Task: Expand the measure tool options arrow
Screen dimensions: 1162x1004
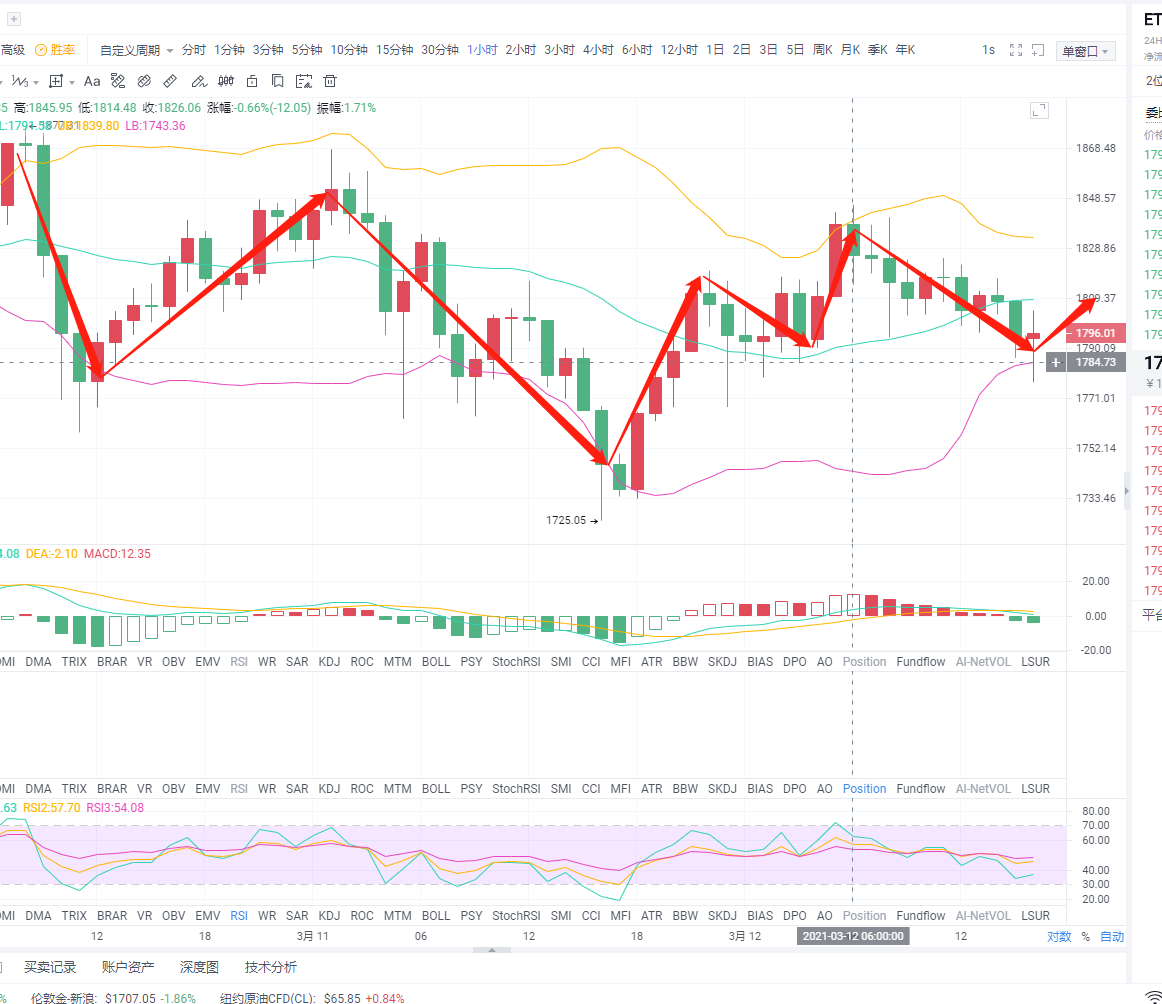Action: [x=72, y=82]
